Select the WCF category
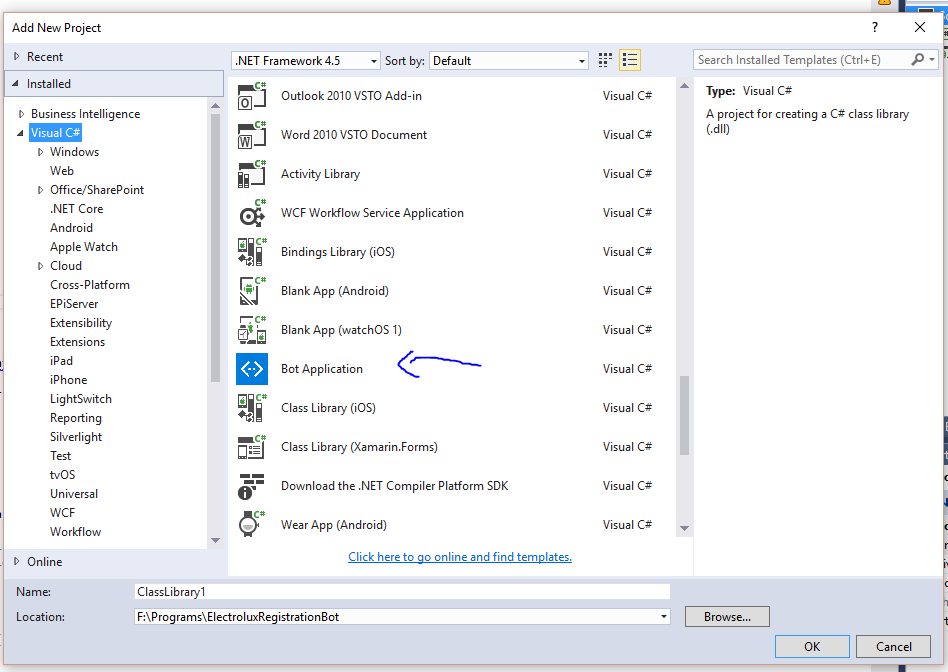The image size is (948, 672). (x=62, y=513)
